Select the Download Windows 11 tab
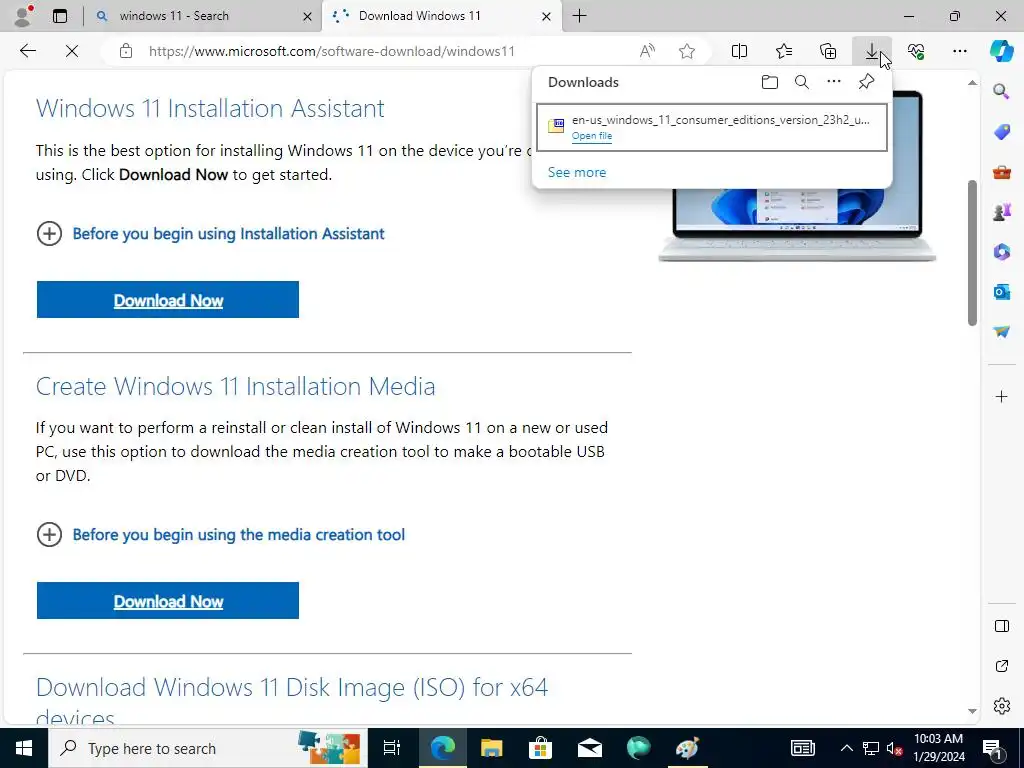This screenshot has height=768, width=1024. 441,16
